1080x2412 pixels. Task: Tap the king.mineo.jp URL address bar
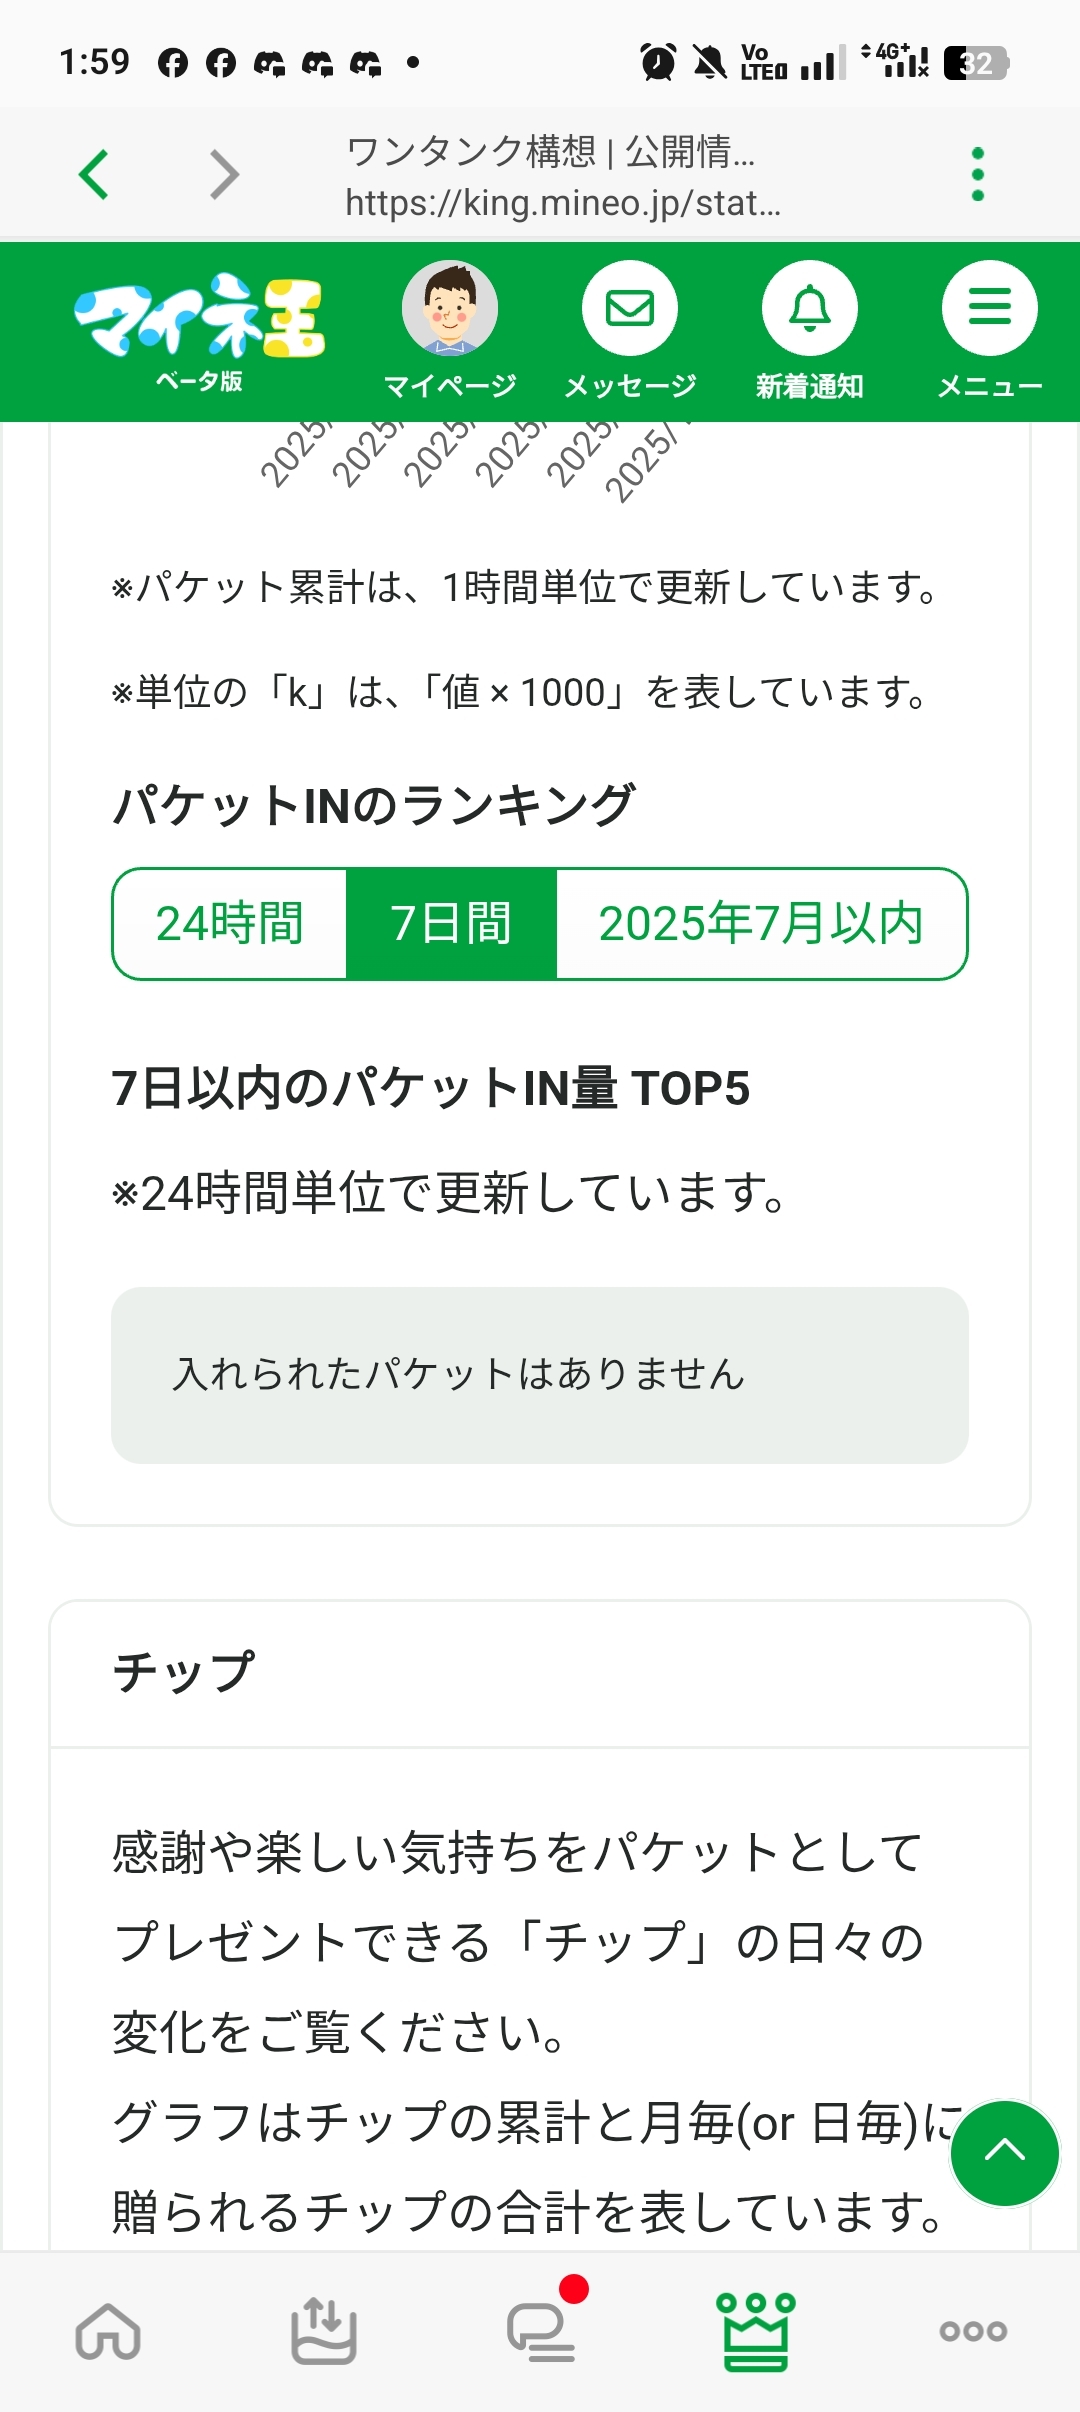point(562,203)
